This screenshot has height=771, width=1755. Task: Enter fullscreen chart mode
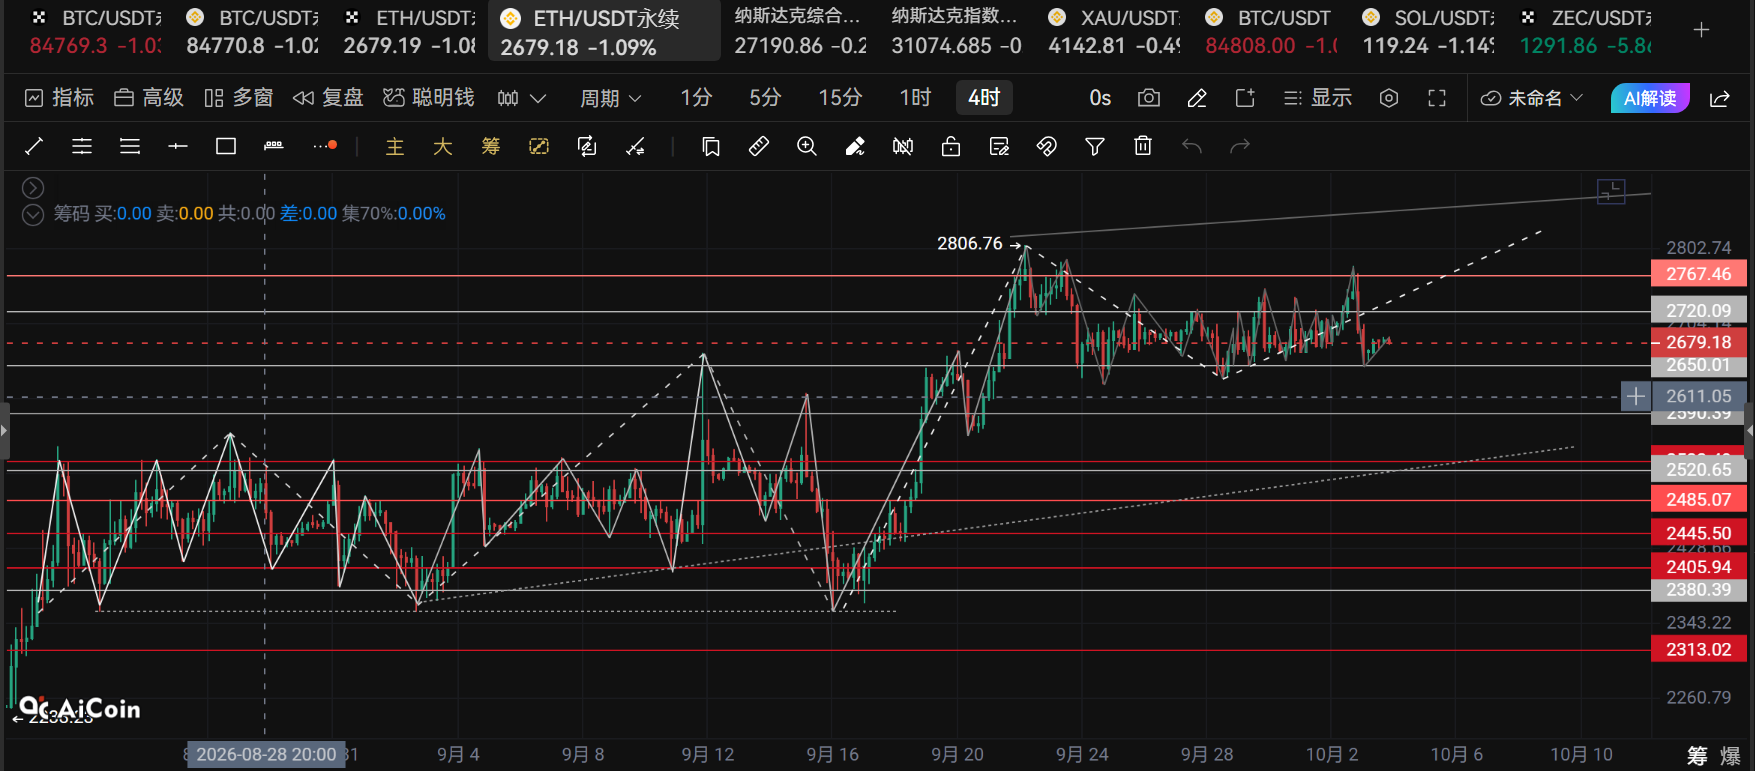click(x=1437, y=98)
